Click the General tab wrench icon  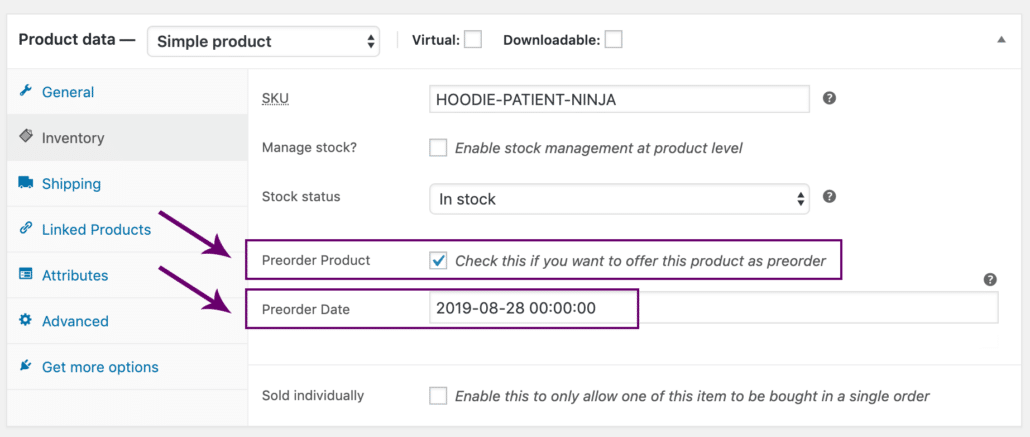(x=26, y=91)
